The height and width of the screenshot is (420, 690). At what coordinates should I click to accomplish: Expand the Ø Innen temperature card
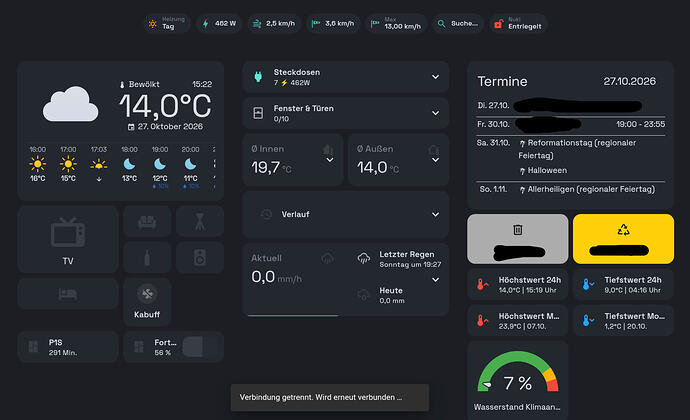click(330, 160)
